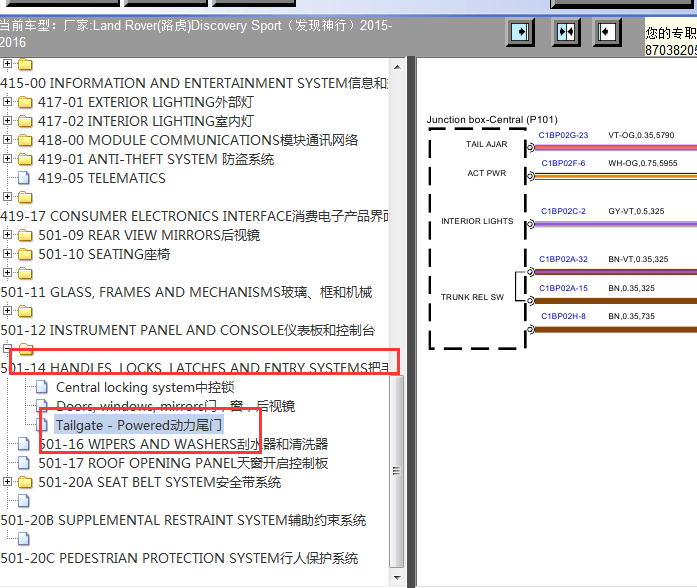Click the Junction box-Central (P101) label
This screenshot has width=697, height=588.
492,120
